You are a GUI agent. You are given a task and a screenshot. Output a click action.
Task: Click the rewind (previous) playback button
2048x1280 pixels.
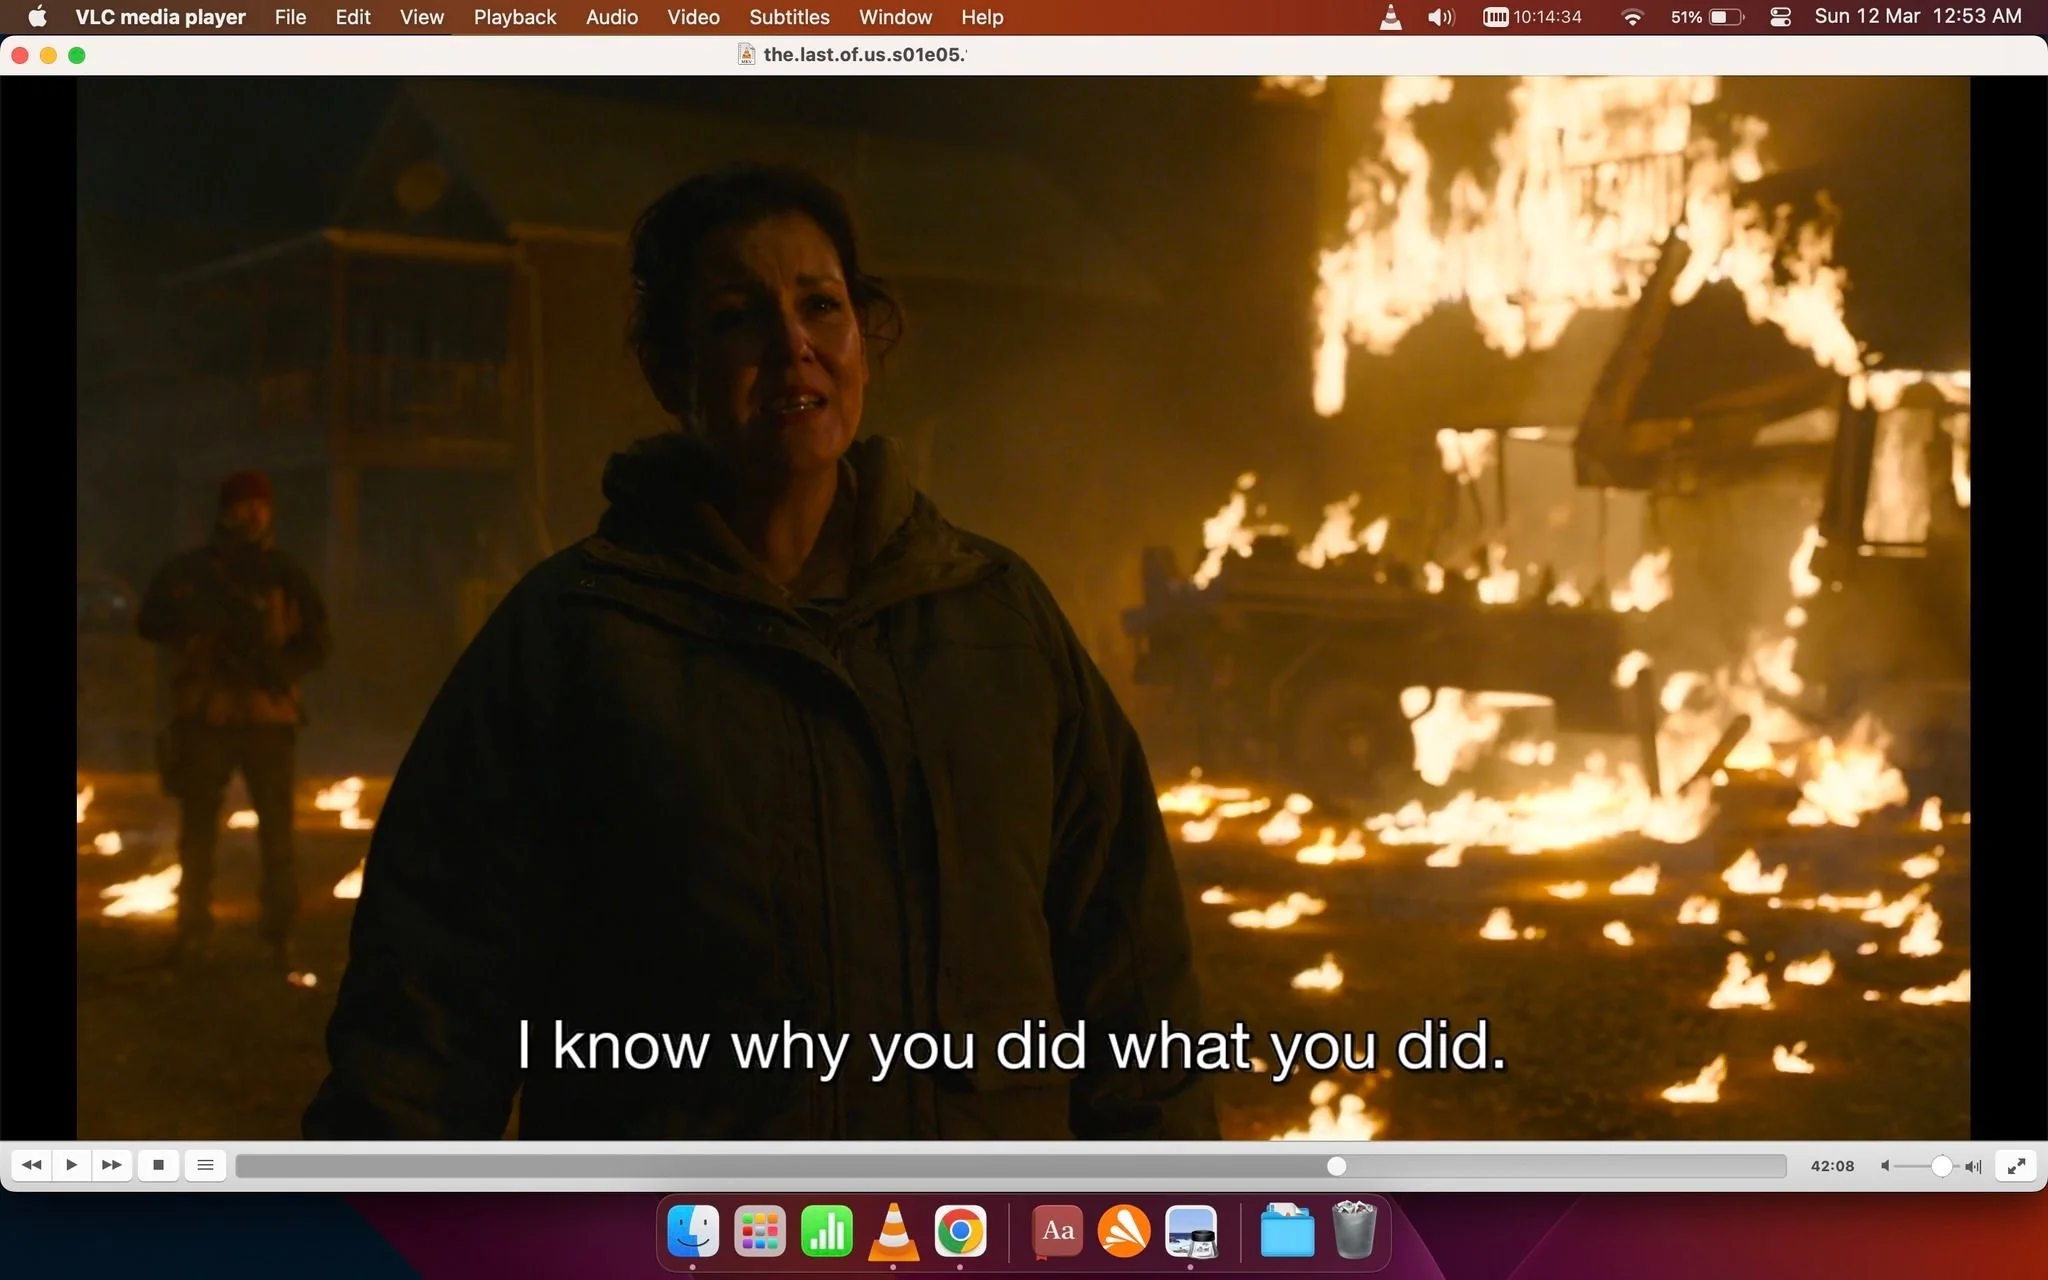[31, 1165]
